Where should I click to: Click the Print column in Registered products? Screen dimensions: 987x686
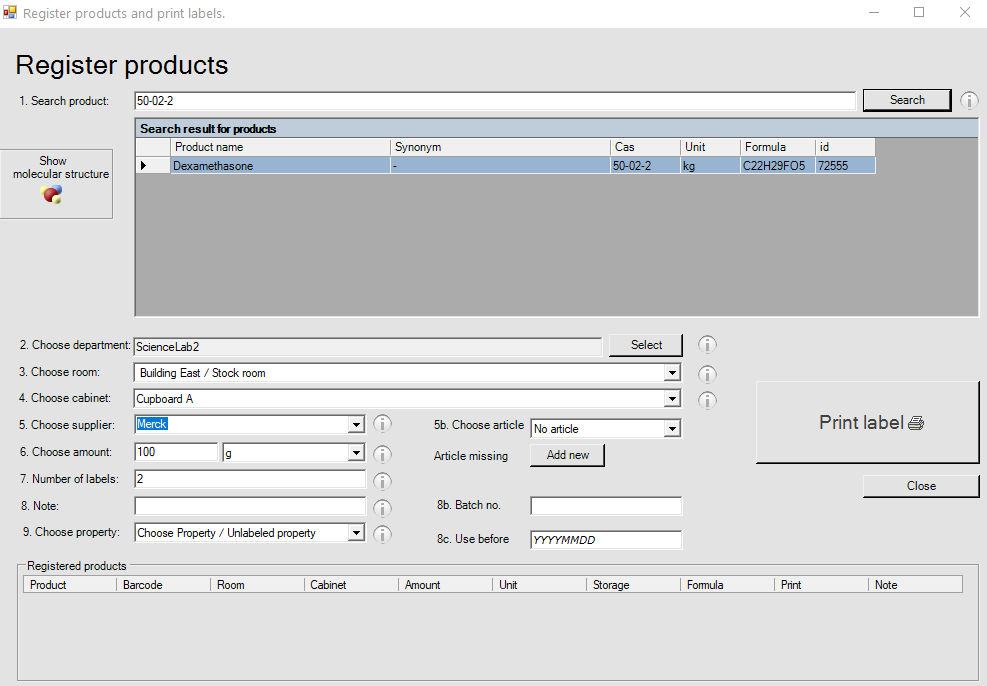point(821,585)
